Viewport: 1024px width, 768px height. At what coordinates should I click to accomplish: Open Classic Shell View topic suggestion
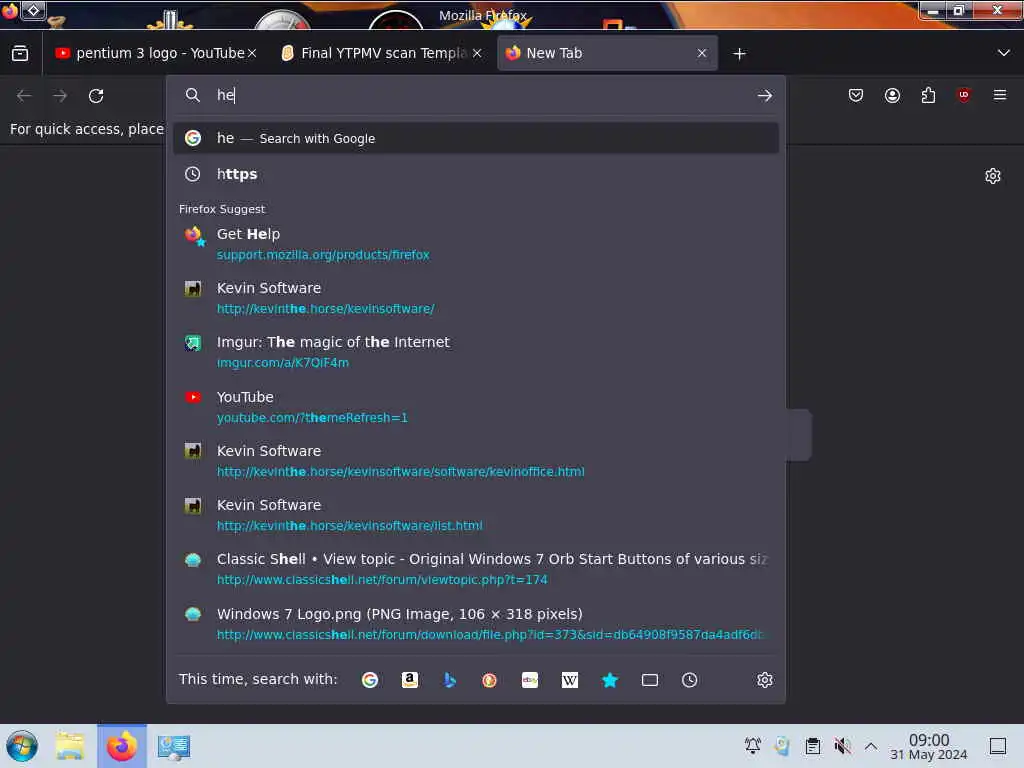coord(475,569)
